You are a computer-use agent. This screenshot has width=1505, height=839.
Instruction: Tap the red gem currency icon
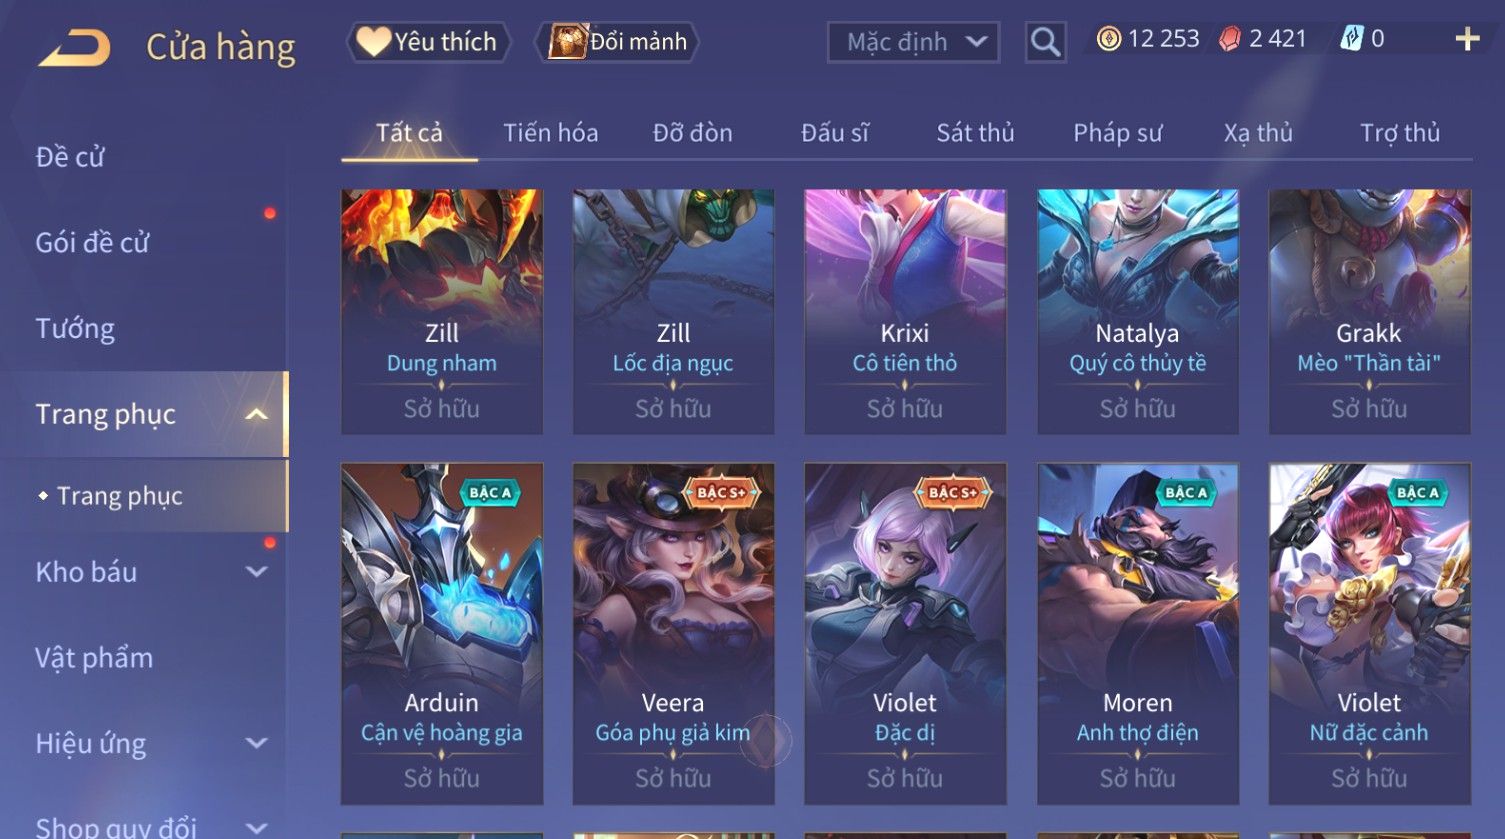pyautogui.click(x=1229, y=39)
